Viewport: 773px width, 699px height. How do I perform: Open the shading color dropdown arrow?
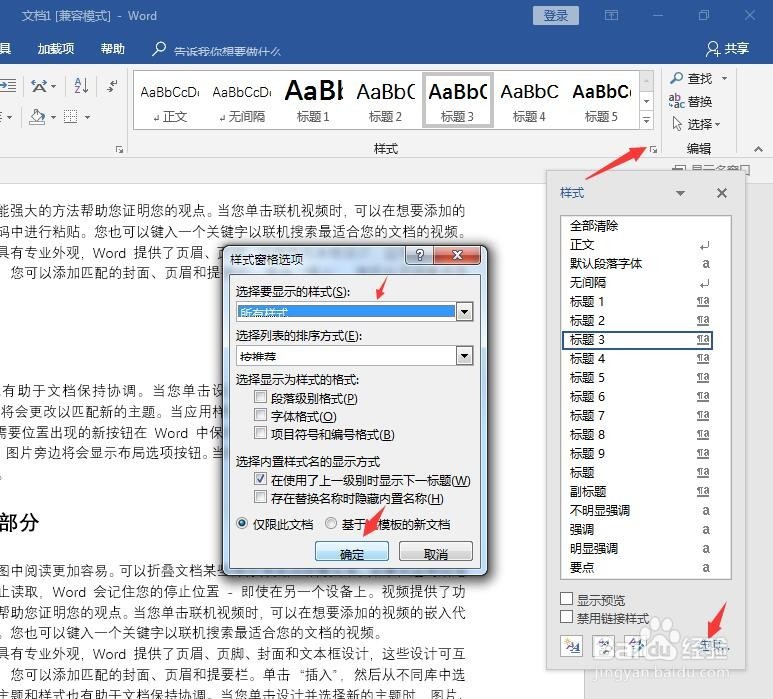[x=53, y=117]
